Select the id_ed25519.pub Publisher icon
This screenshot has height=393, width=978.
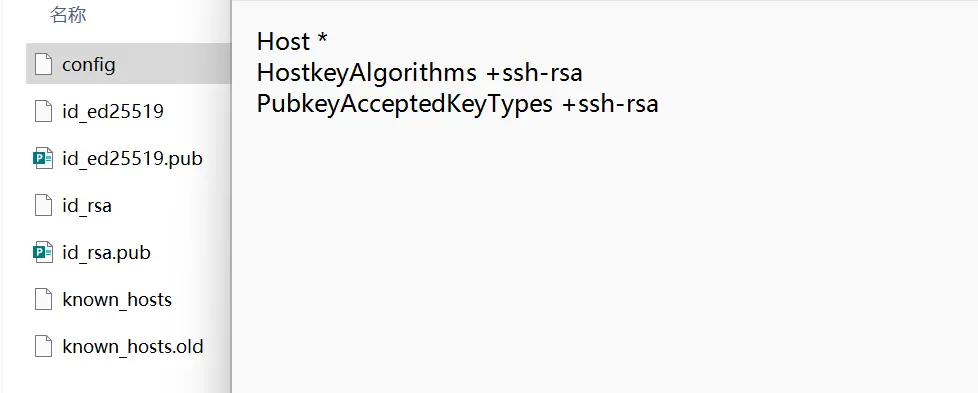(x=43, y=158)
